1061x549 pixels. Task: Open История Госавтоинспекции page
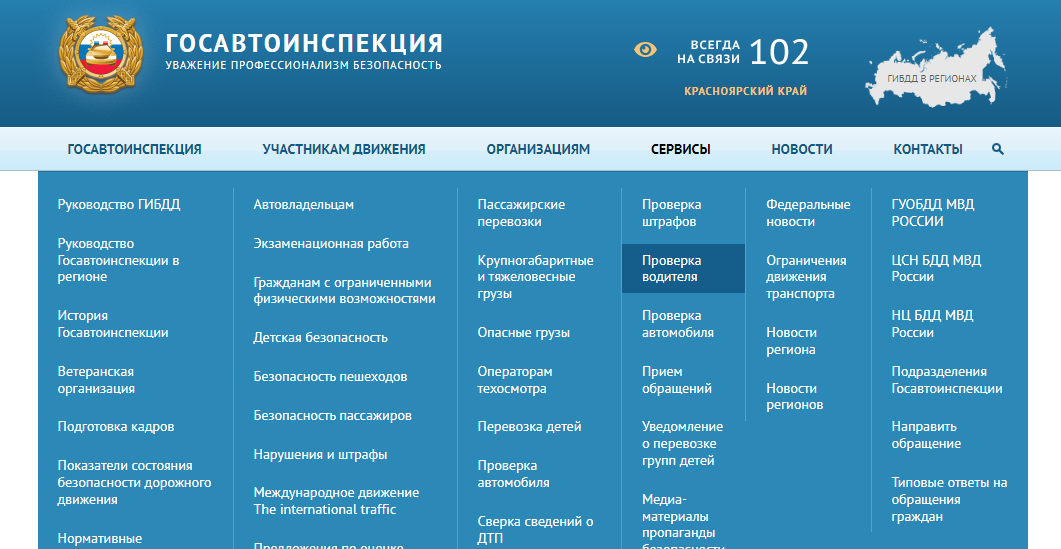tap(112, 324)
